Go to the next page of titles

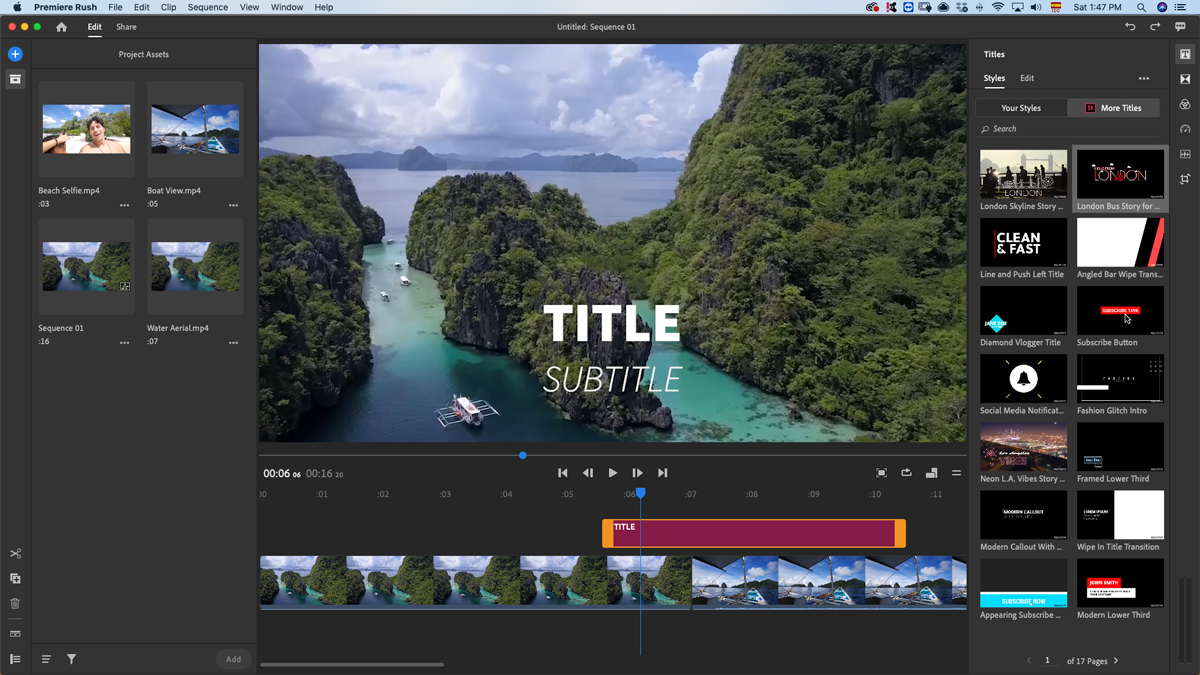coord(1116,661)
